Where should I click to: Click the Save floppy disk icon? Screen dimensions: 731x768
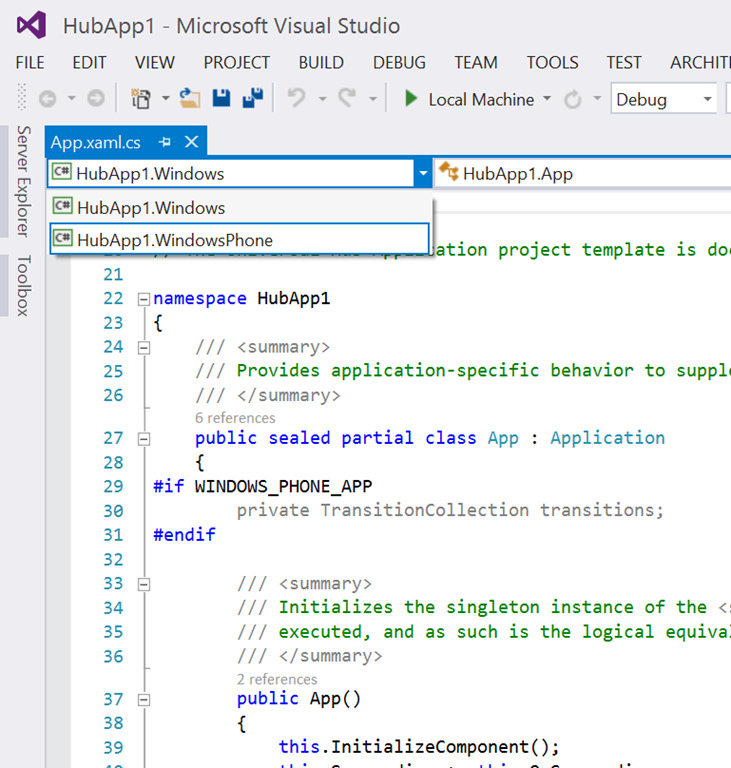pyautogui.click(x=221, y=98)
